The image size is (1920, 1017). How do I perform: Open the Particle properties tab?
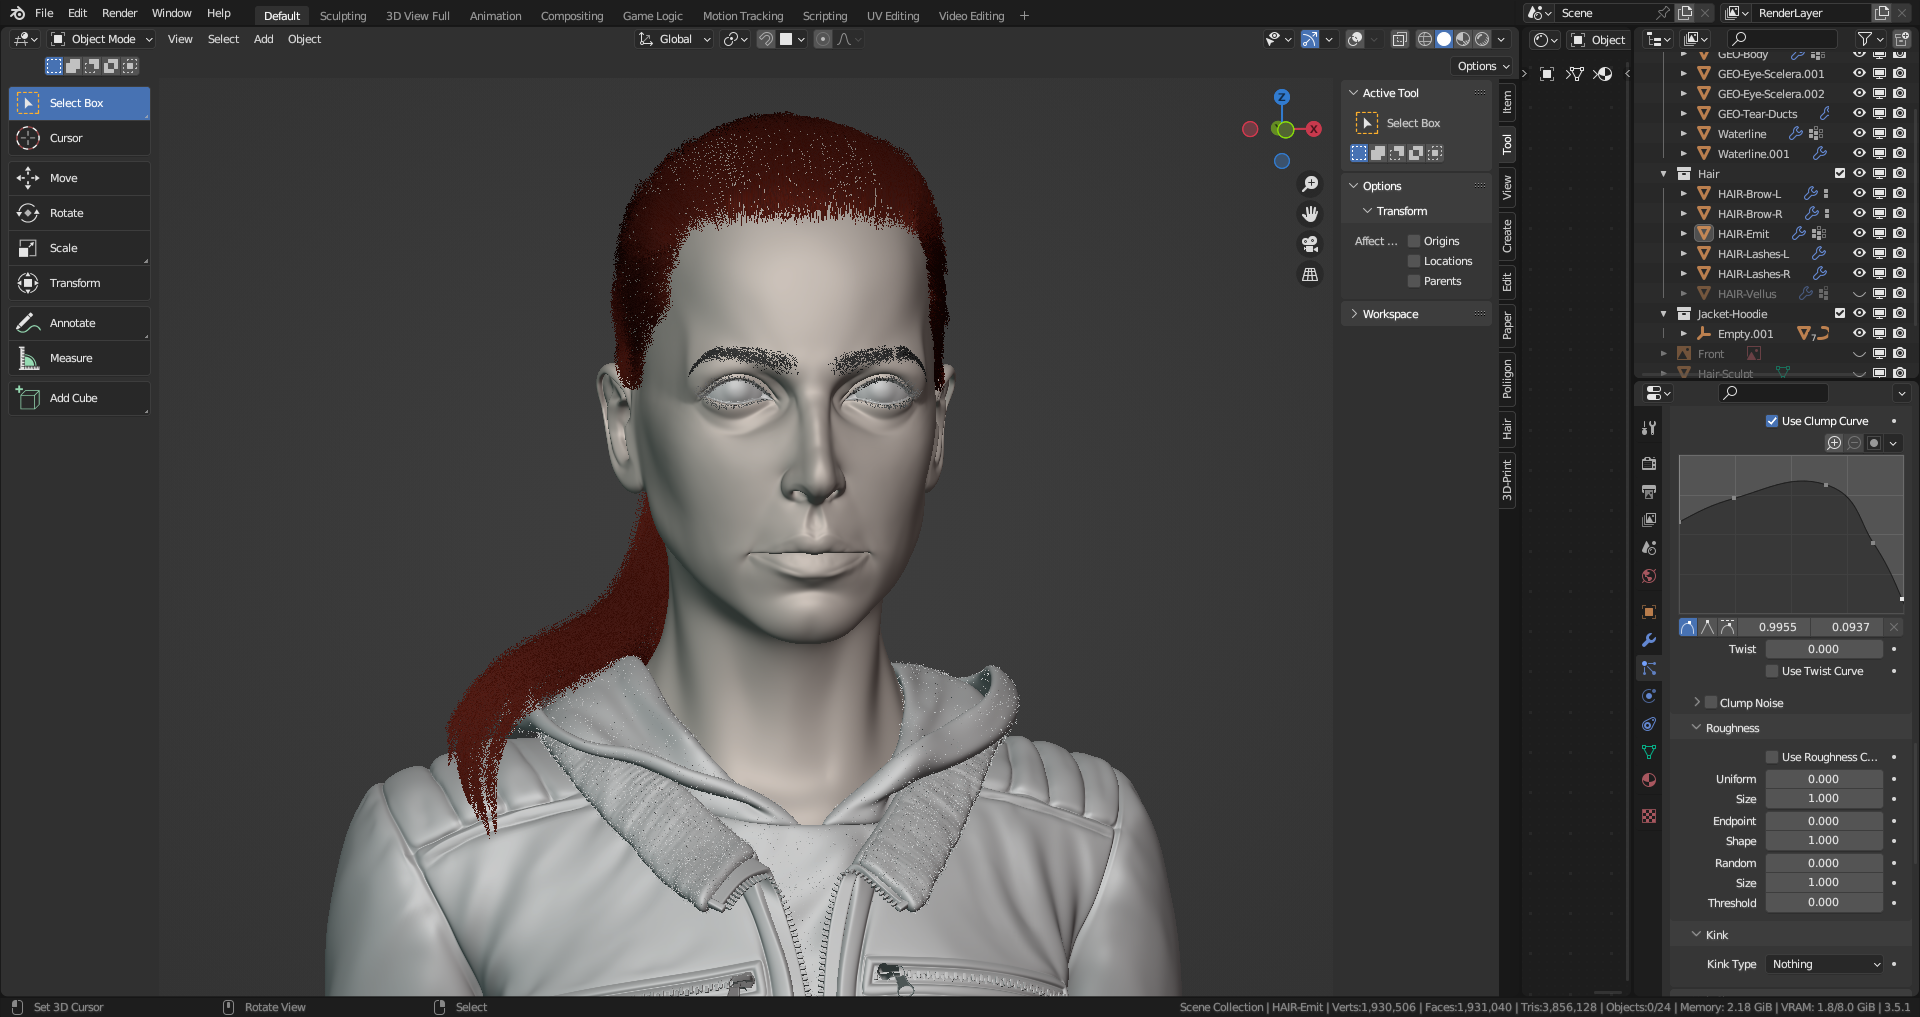pyautogui.click(x=1649, y=668)
